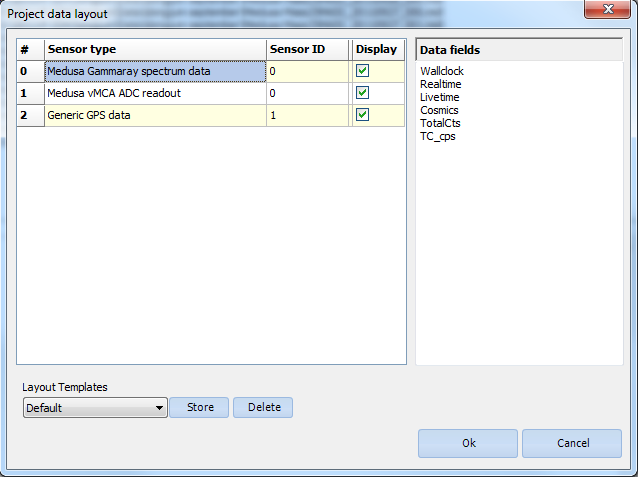Delete the selected layout template
Viewport: 638px width, 477px height.
click(263, 408)
